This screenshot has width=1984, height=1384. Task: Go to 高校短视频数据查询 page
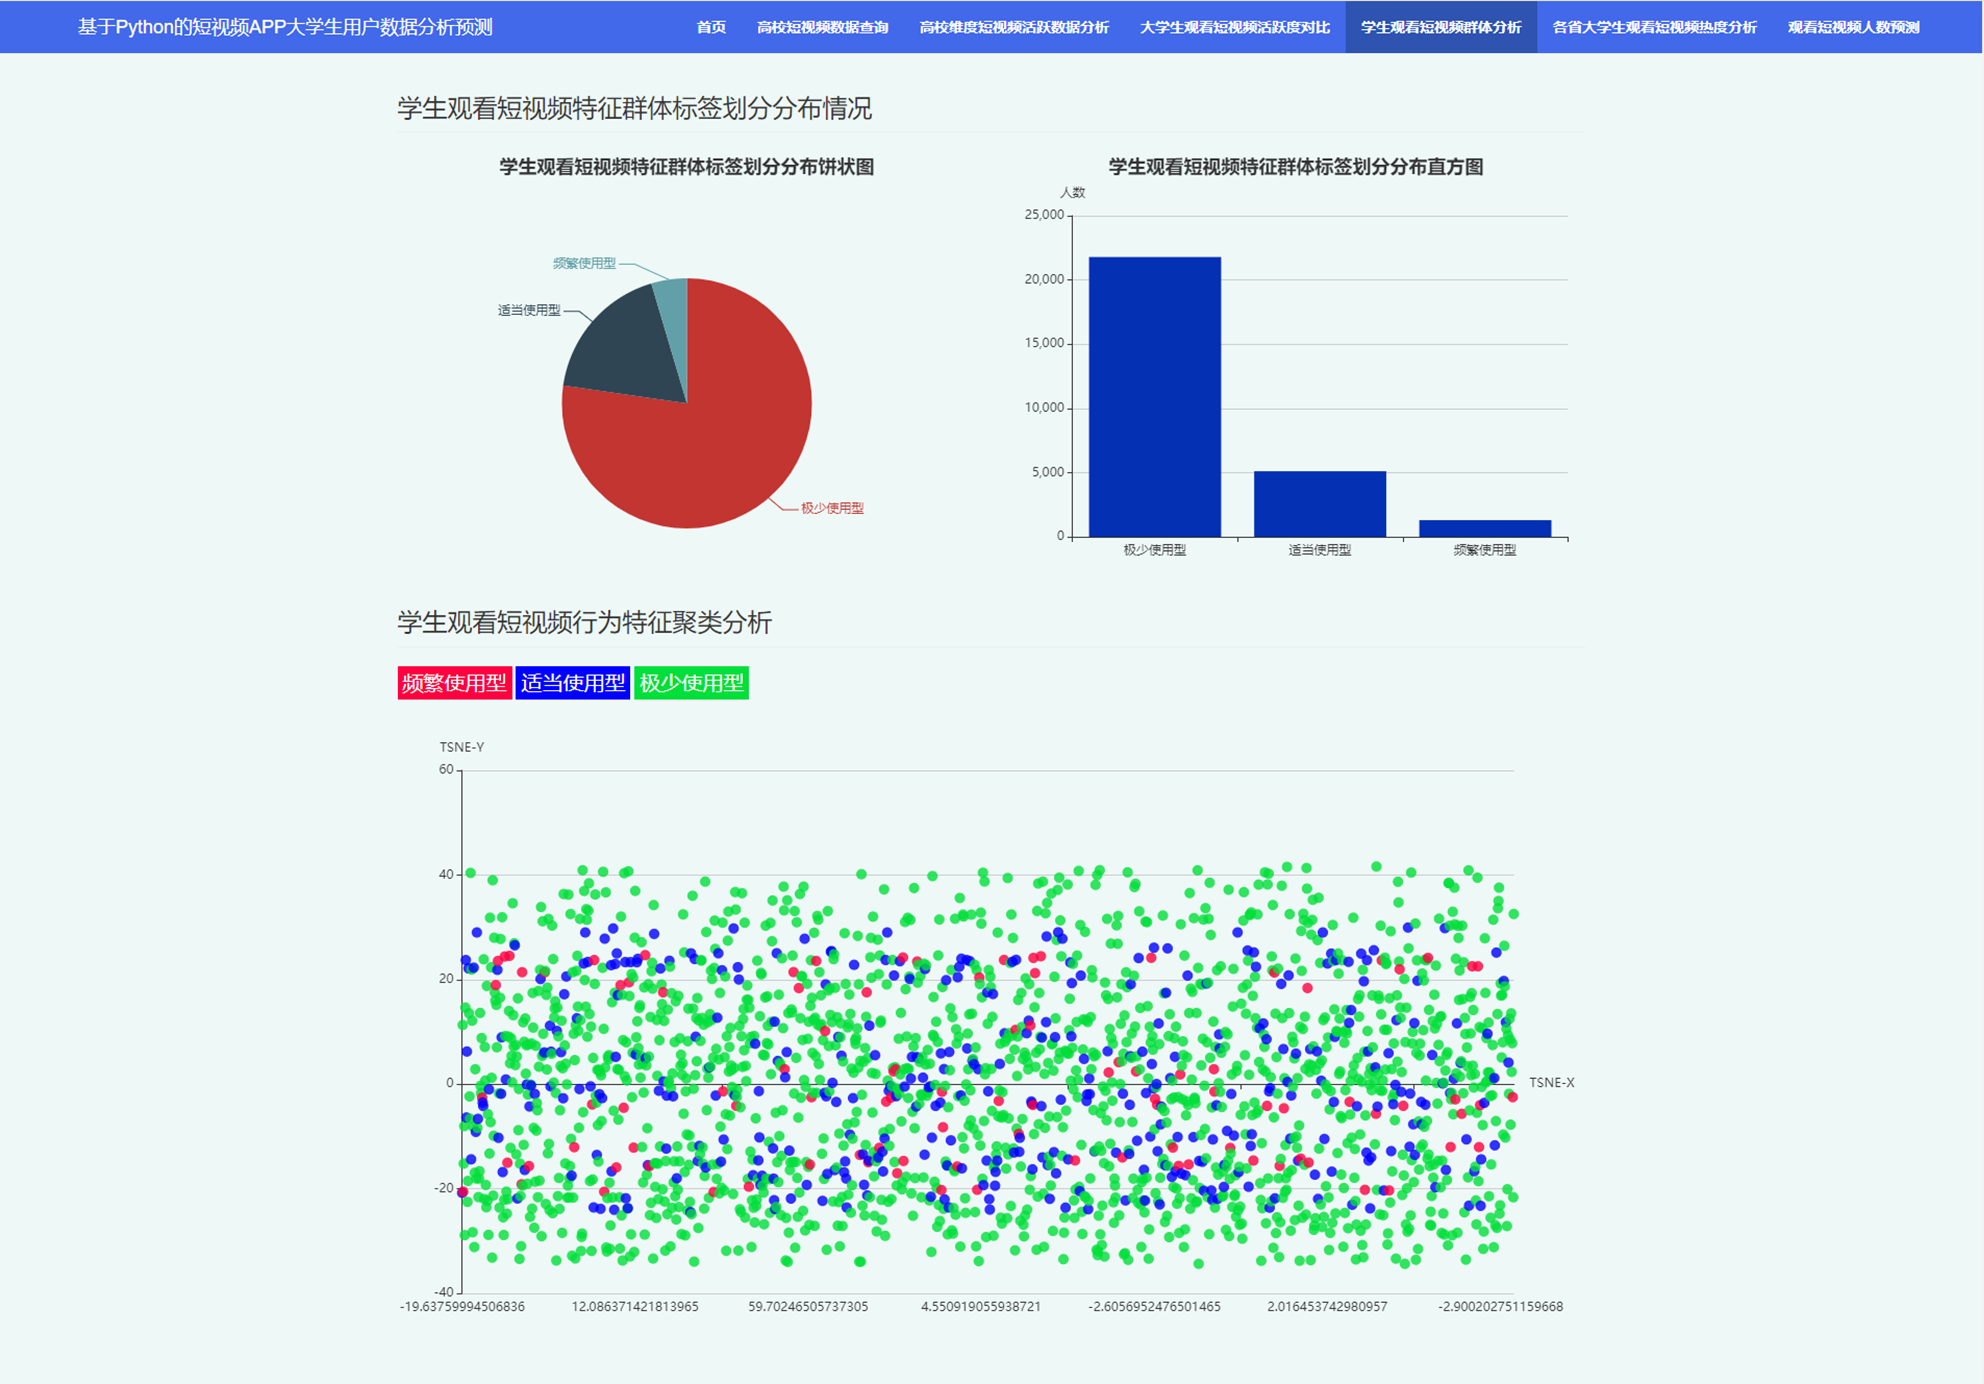click(x=822, y=27)
